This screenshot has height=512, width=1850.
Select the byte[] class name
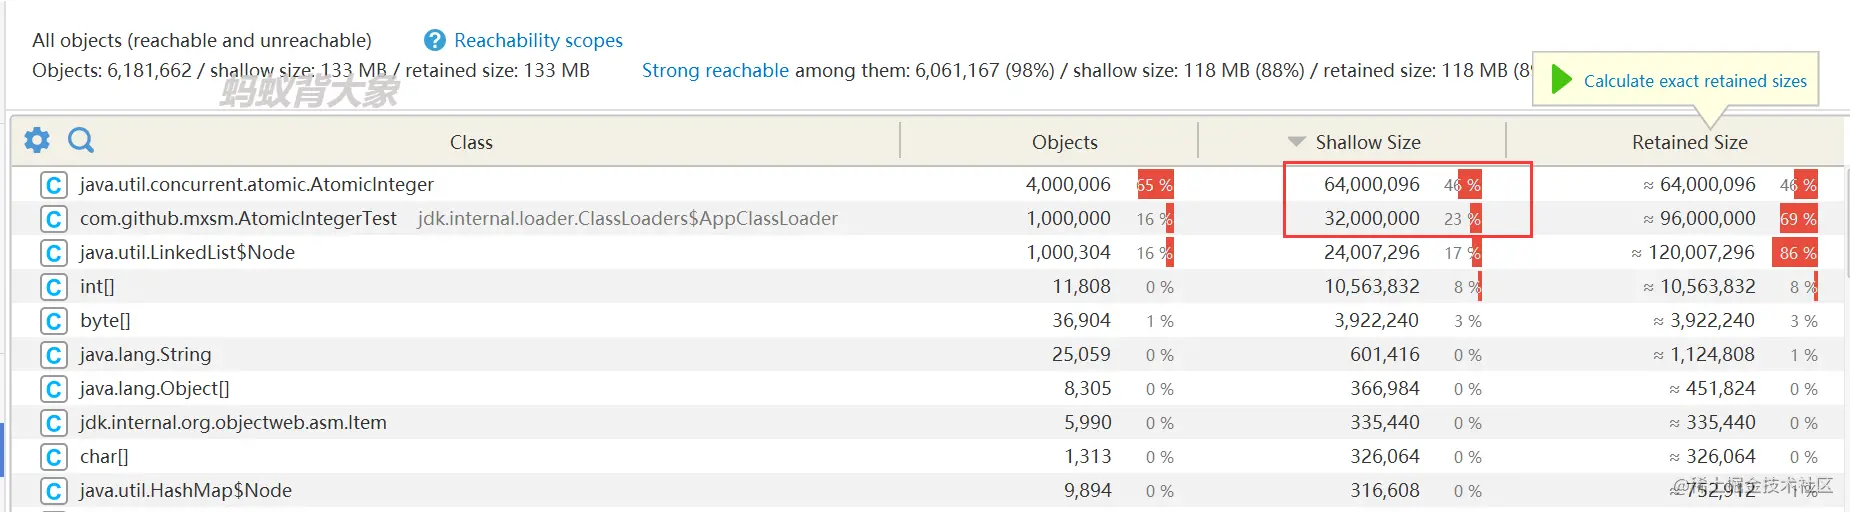(x=105, y=321)
